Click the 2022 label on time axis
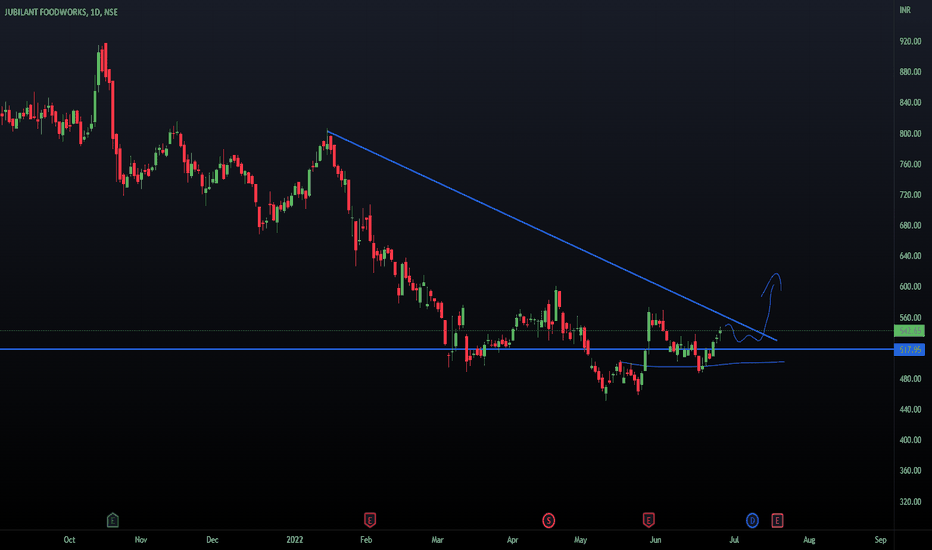The height and width of the screenshot is (550, 932). coord(295,540)
